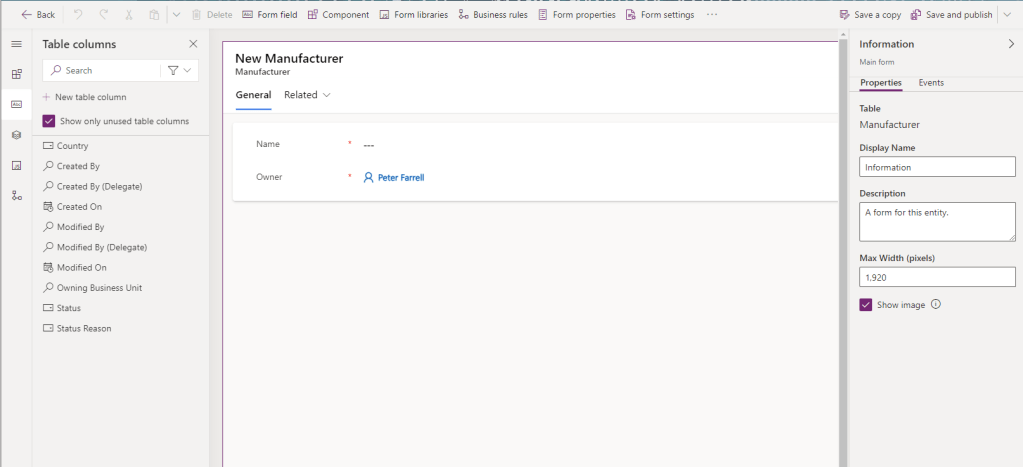
Task: Open the Components icon in left sidebar
Action: click(x=16, y=74)
